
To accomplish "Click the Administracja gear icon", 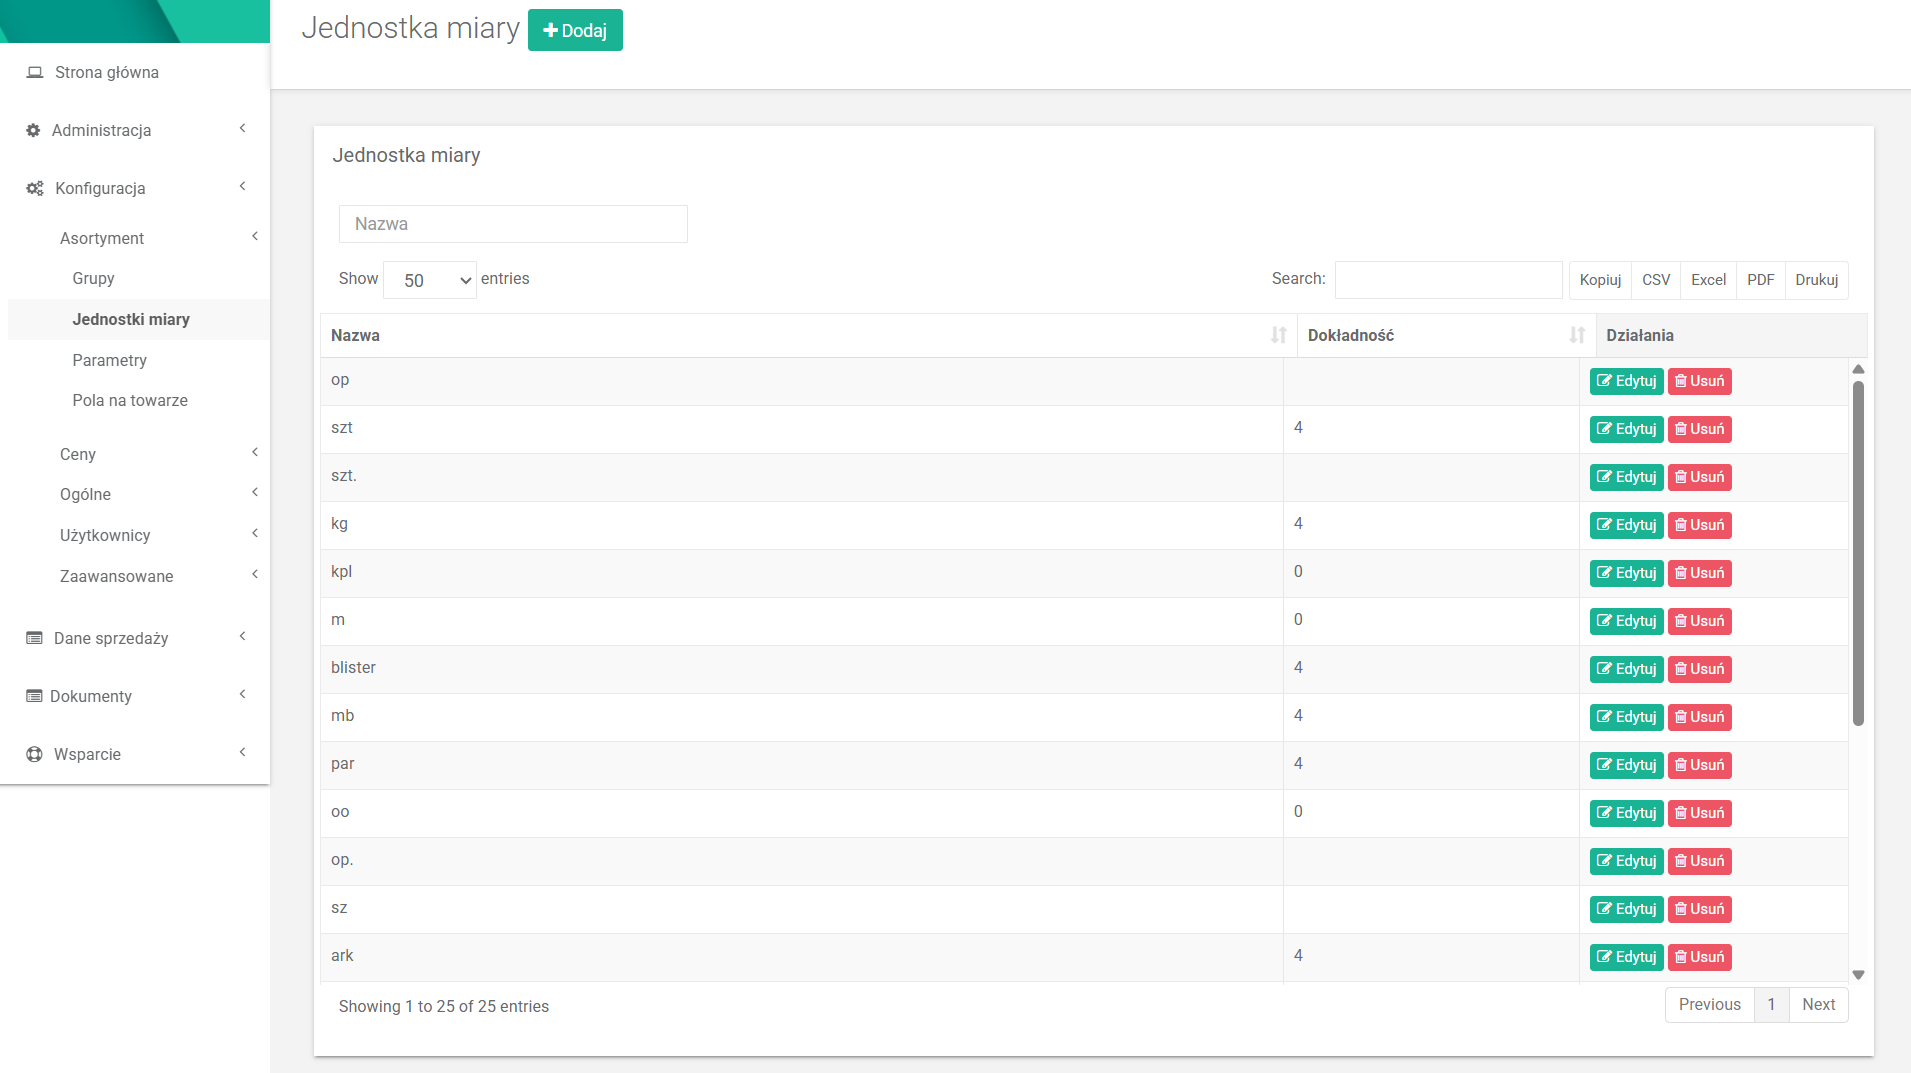I will click(33, 130).
